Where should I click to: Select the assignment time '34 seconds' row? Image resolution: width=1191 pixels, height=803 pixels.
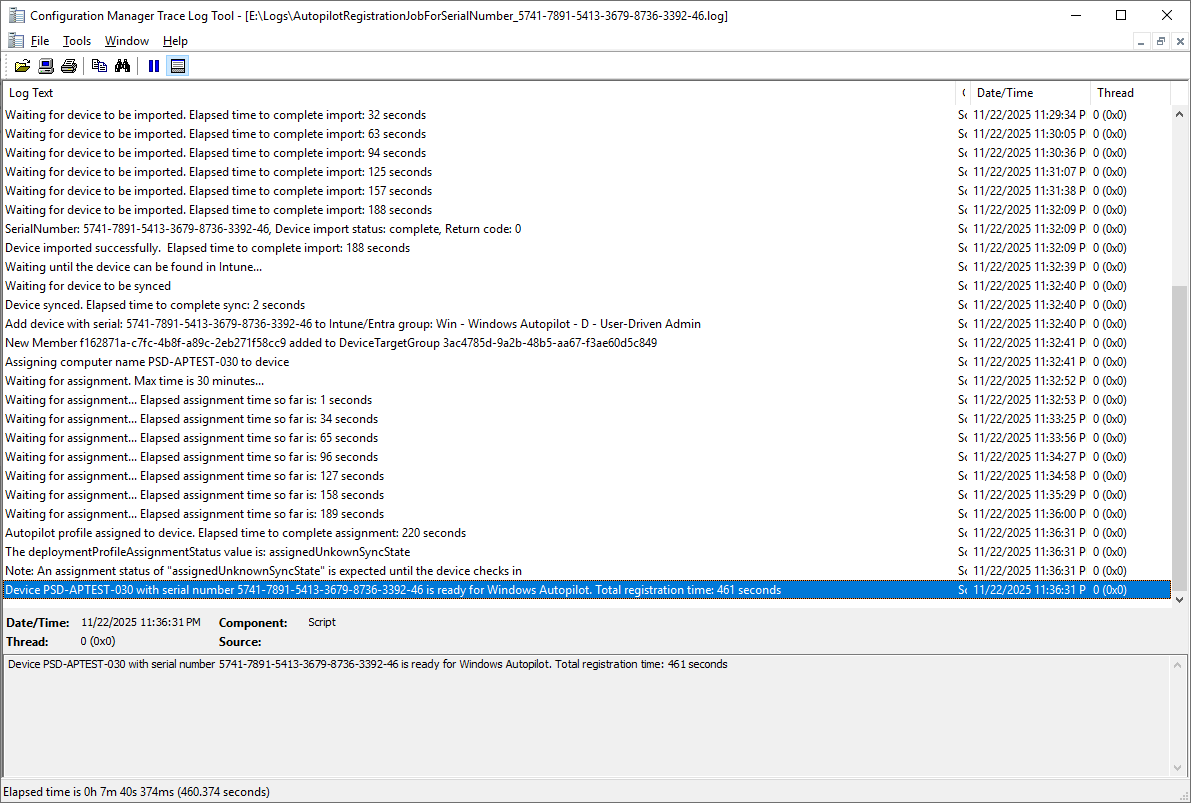(586, 419)
